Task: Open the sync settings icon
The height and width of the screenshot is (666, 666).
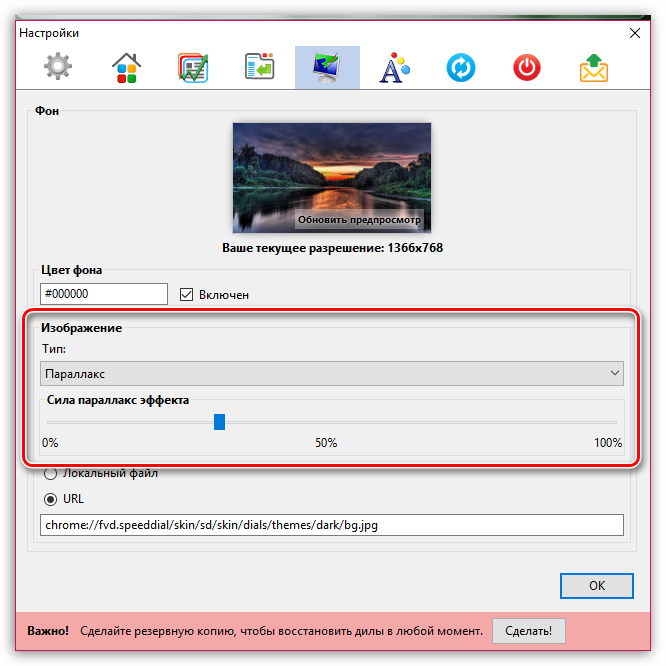Action: [x=461, y=67]
